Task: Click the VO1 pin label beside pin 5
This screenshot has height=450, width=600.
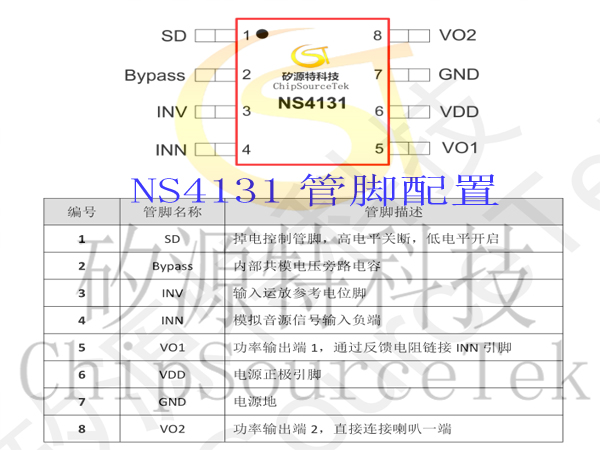Action: coord(460,148)
